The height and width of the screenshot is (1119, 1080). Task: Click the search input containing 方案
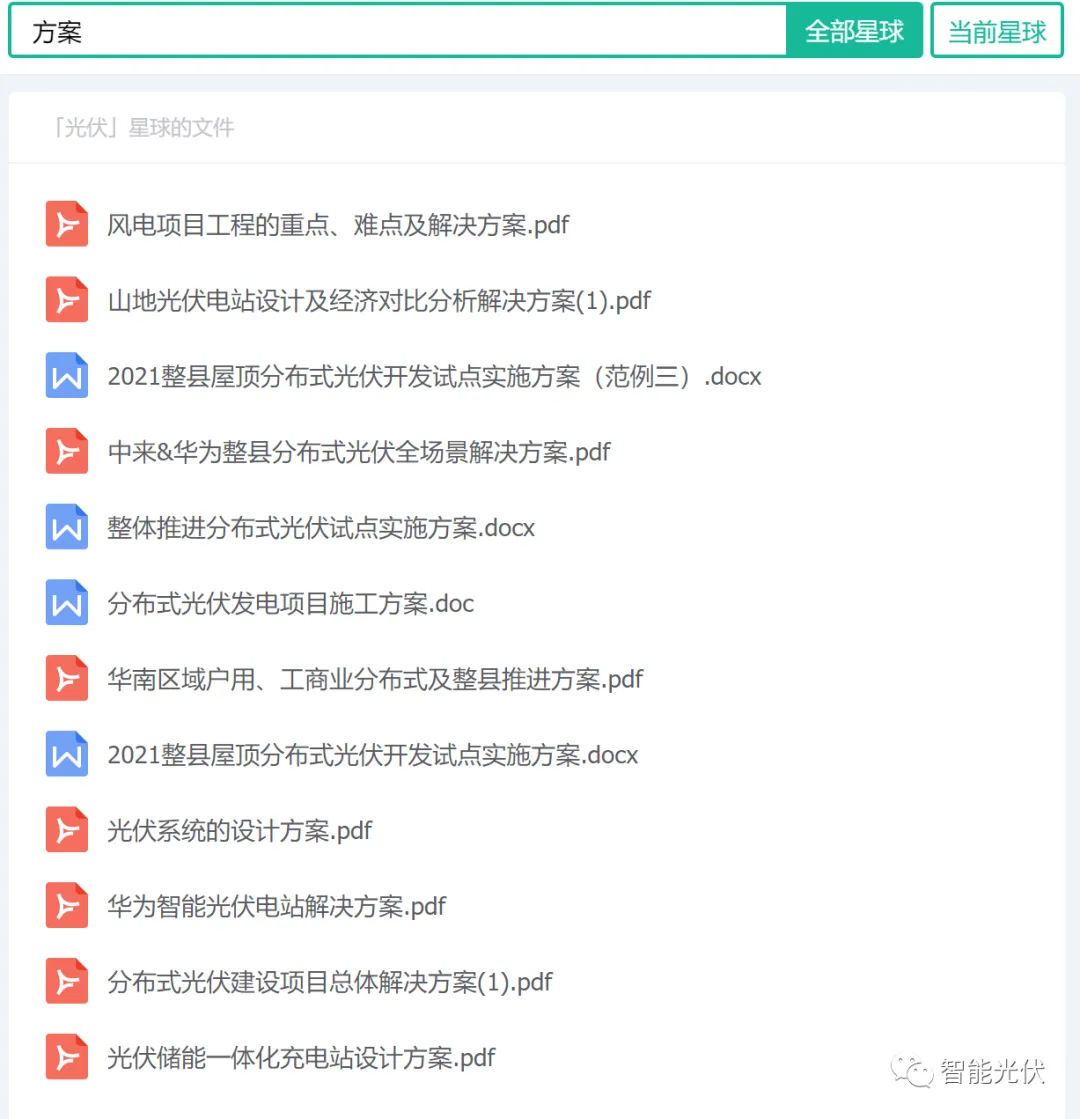pos(398,31)
